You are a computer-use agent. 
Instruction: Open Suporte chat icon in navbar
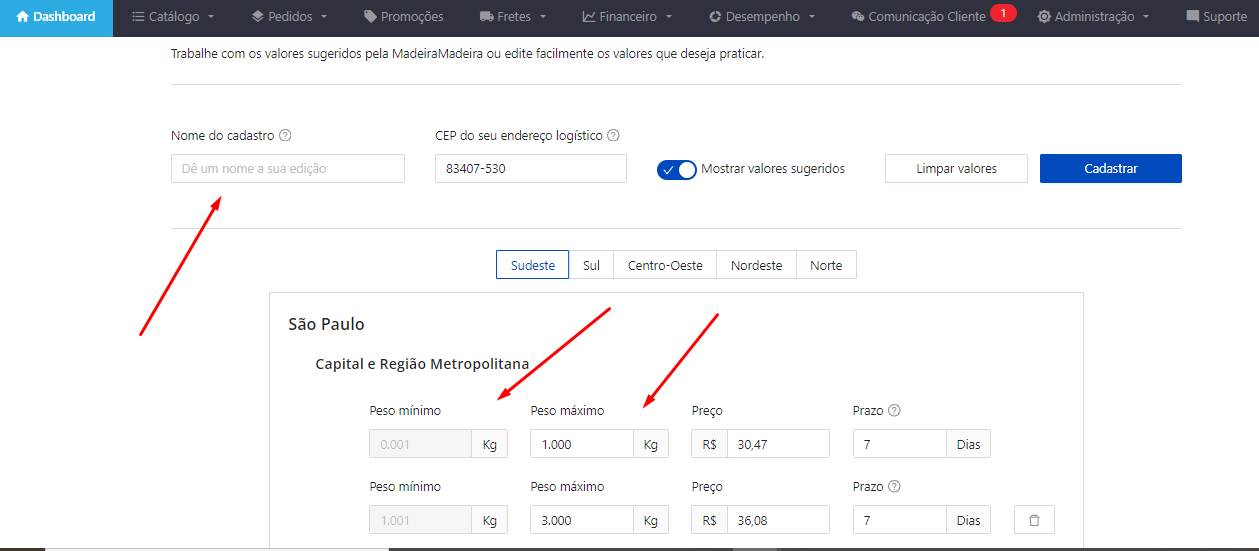pyautogui.click(x=1192, y=17)
